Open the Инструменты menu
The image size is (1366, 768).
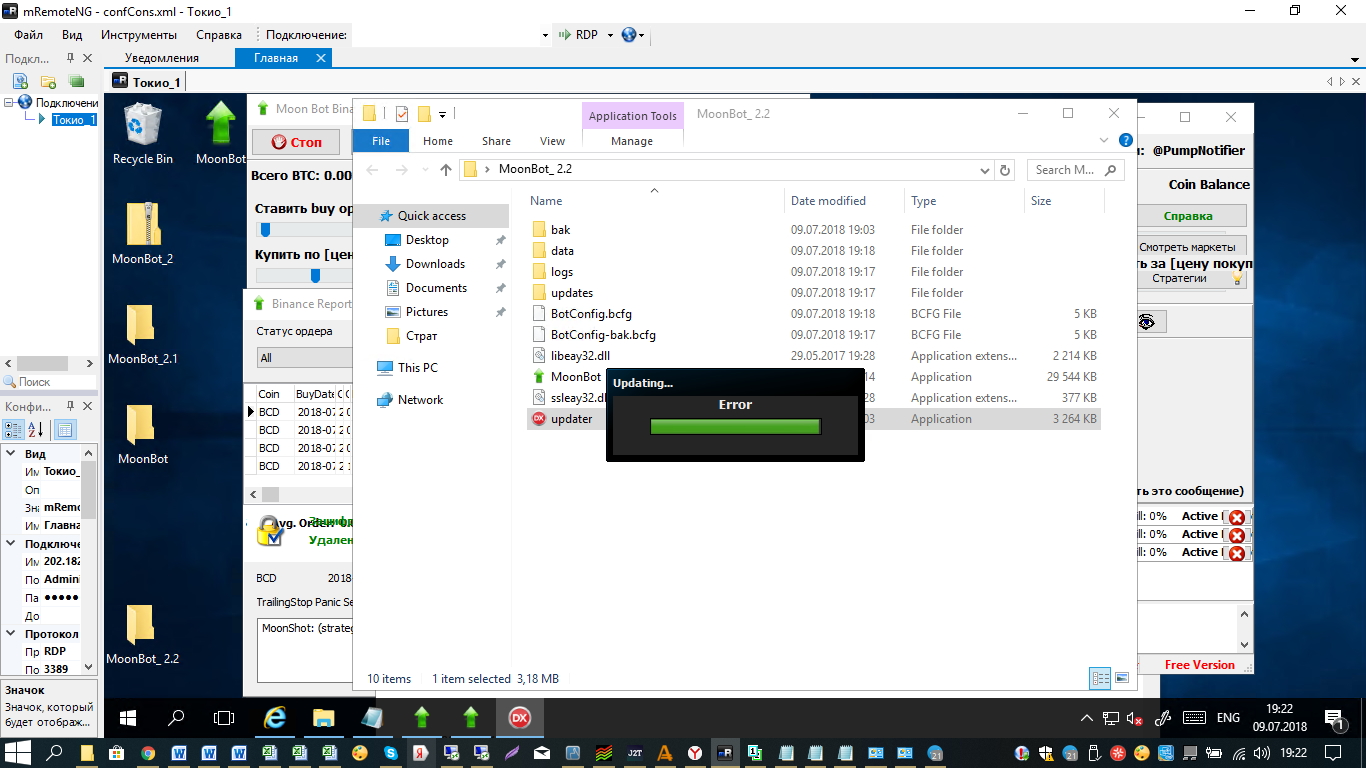139,35
